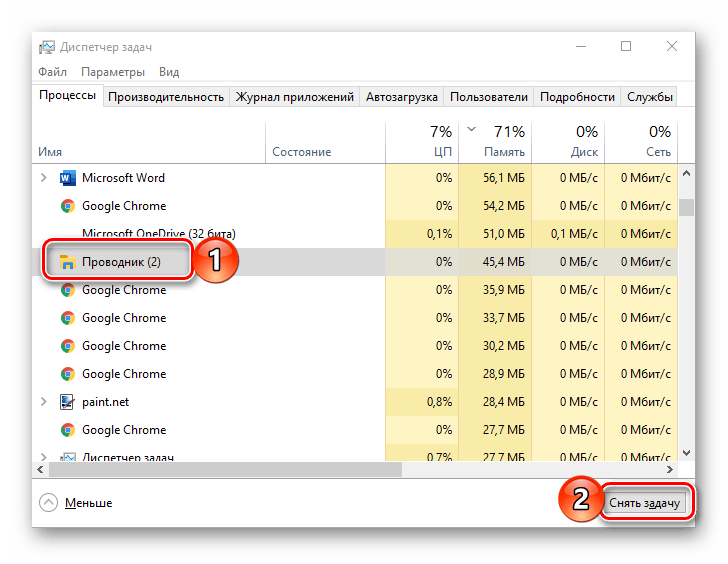Click the horizontal scrollbar right arrow
Viewport: 728px width, 564px height.
(670, 469)
